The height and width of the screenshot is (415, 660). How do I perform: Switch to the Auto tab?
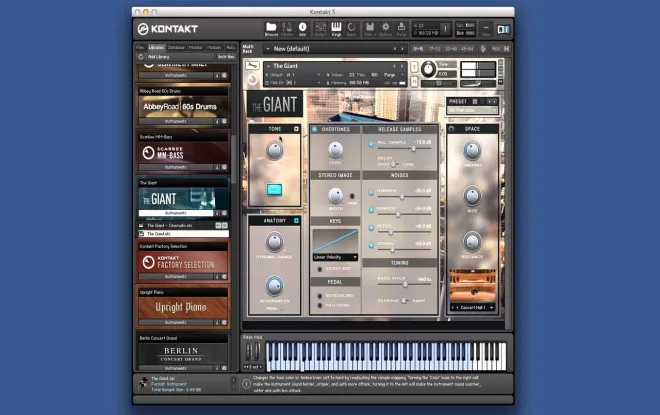coord(230,48)
